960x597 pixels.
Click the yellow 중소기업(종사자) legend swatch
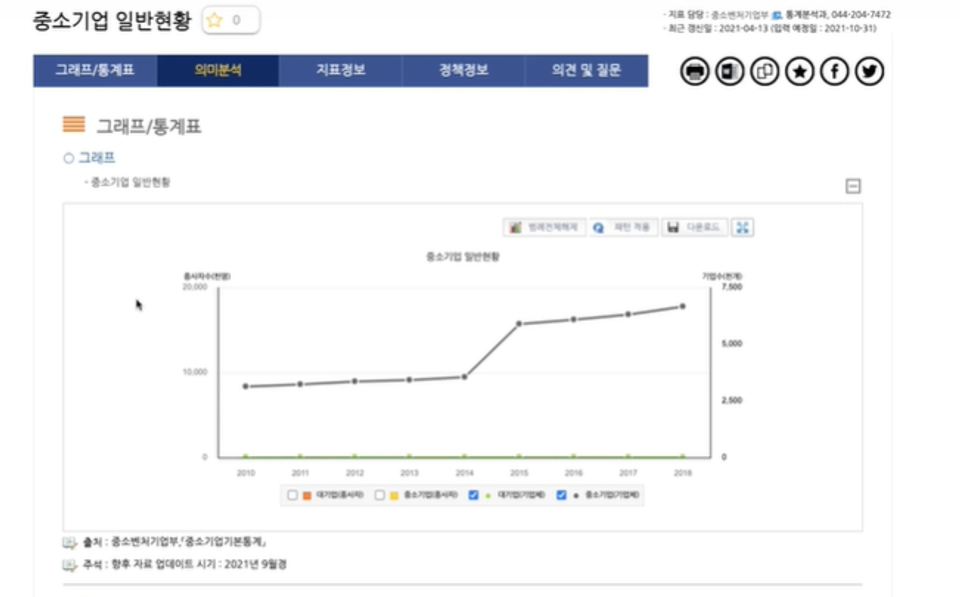point(394,495)
